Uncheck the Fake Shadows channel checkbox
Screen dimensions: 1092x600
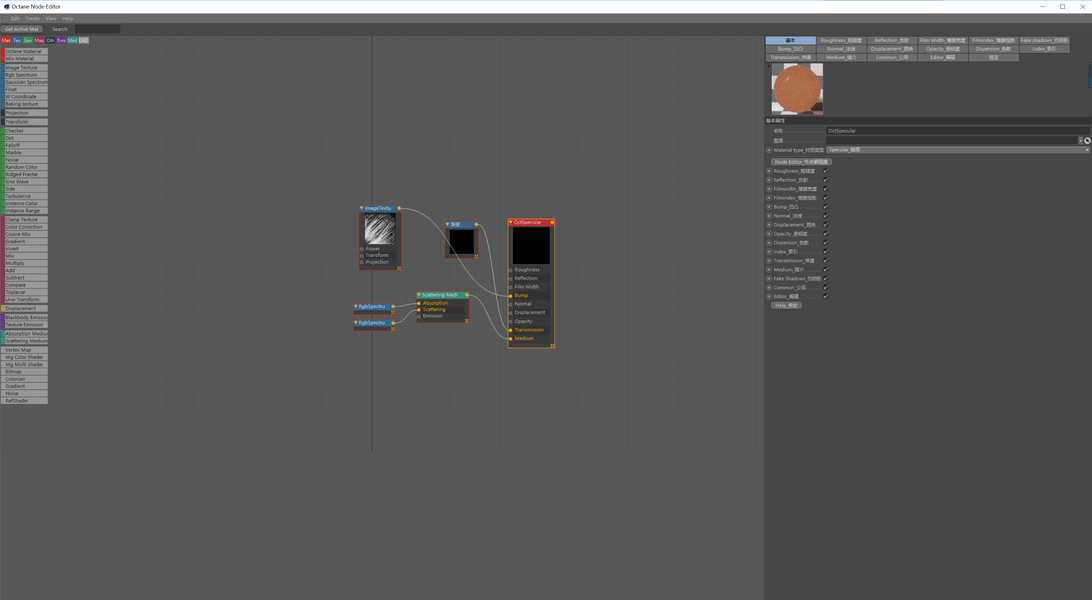(x=826, y=278)
